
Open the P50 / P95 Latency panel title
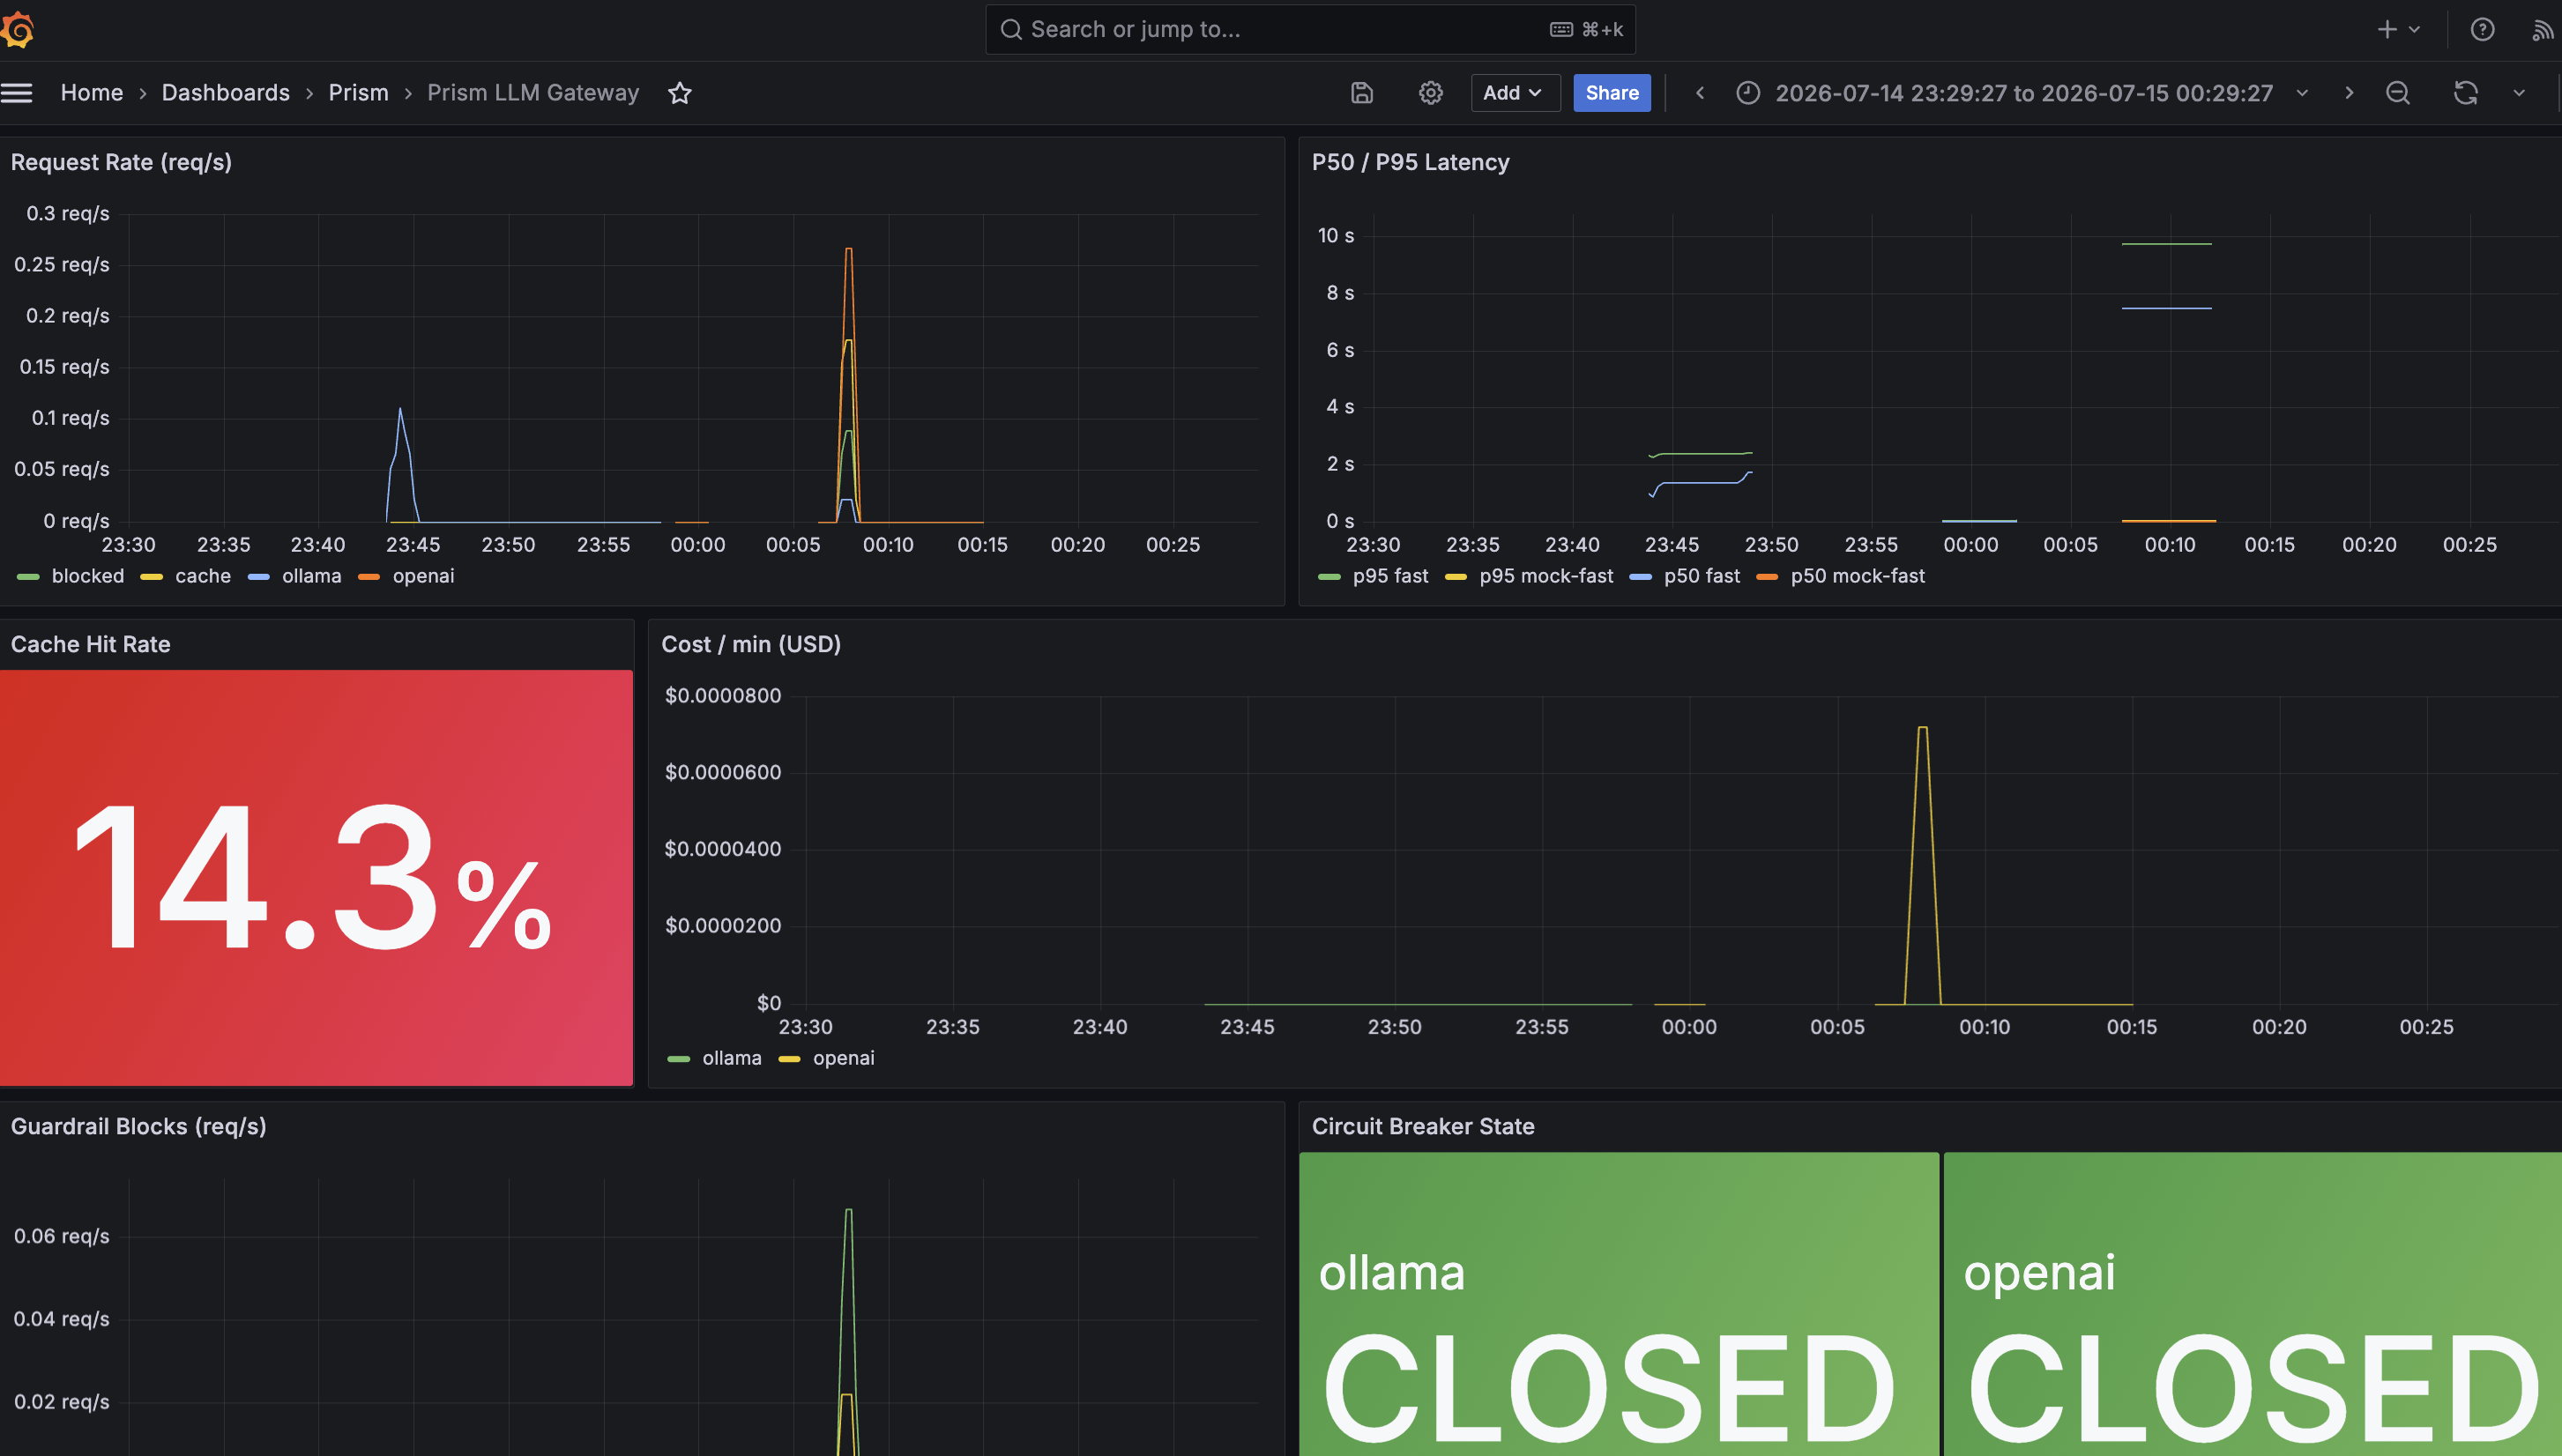[1410, 162]
